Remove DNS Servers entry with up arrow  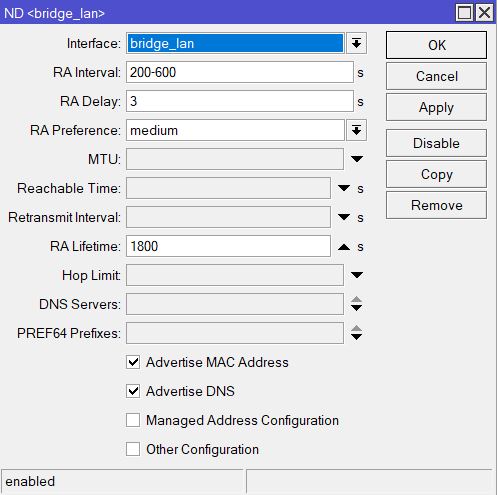click(x=356, y=299)
